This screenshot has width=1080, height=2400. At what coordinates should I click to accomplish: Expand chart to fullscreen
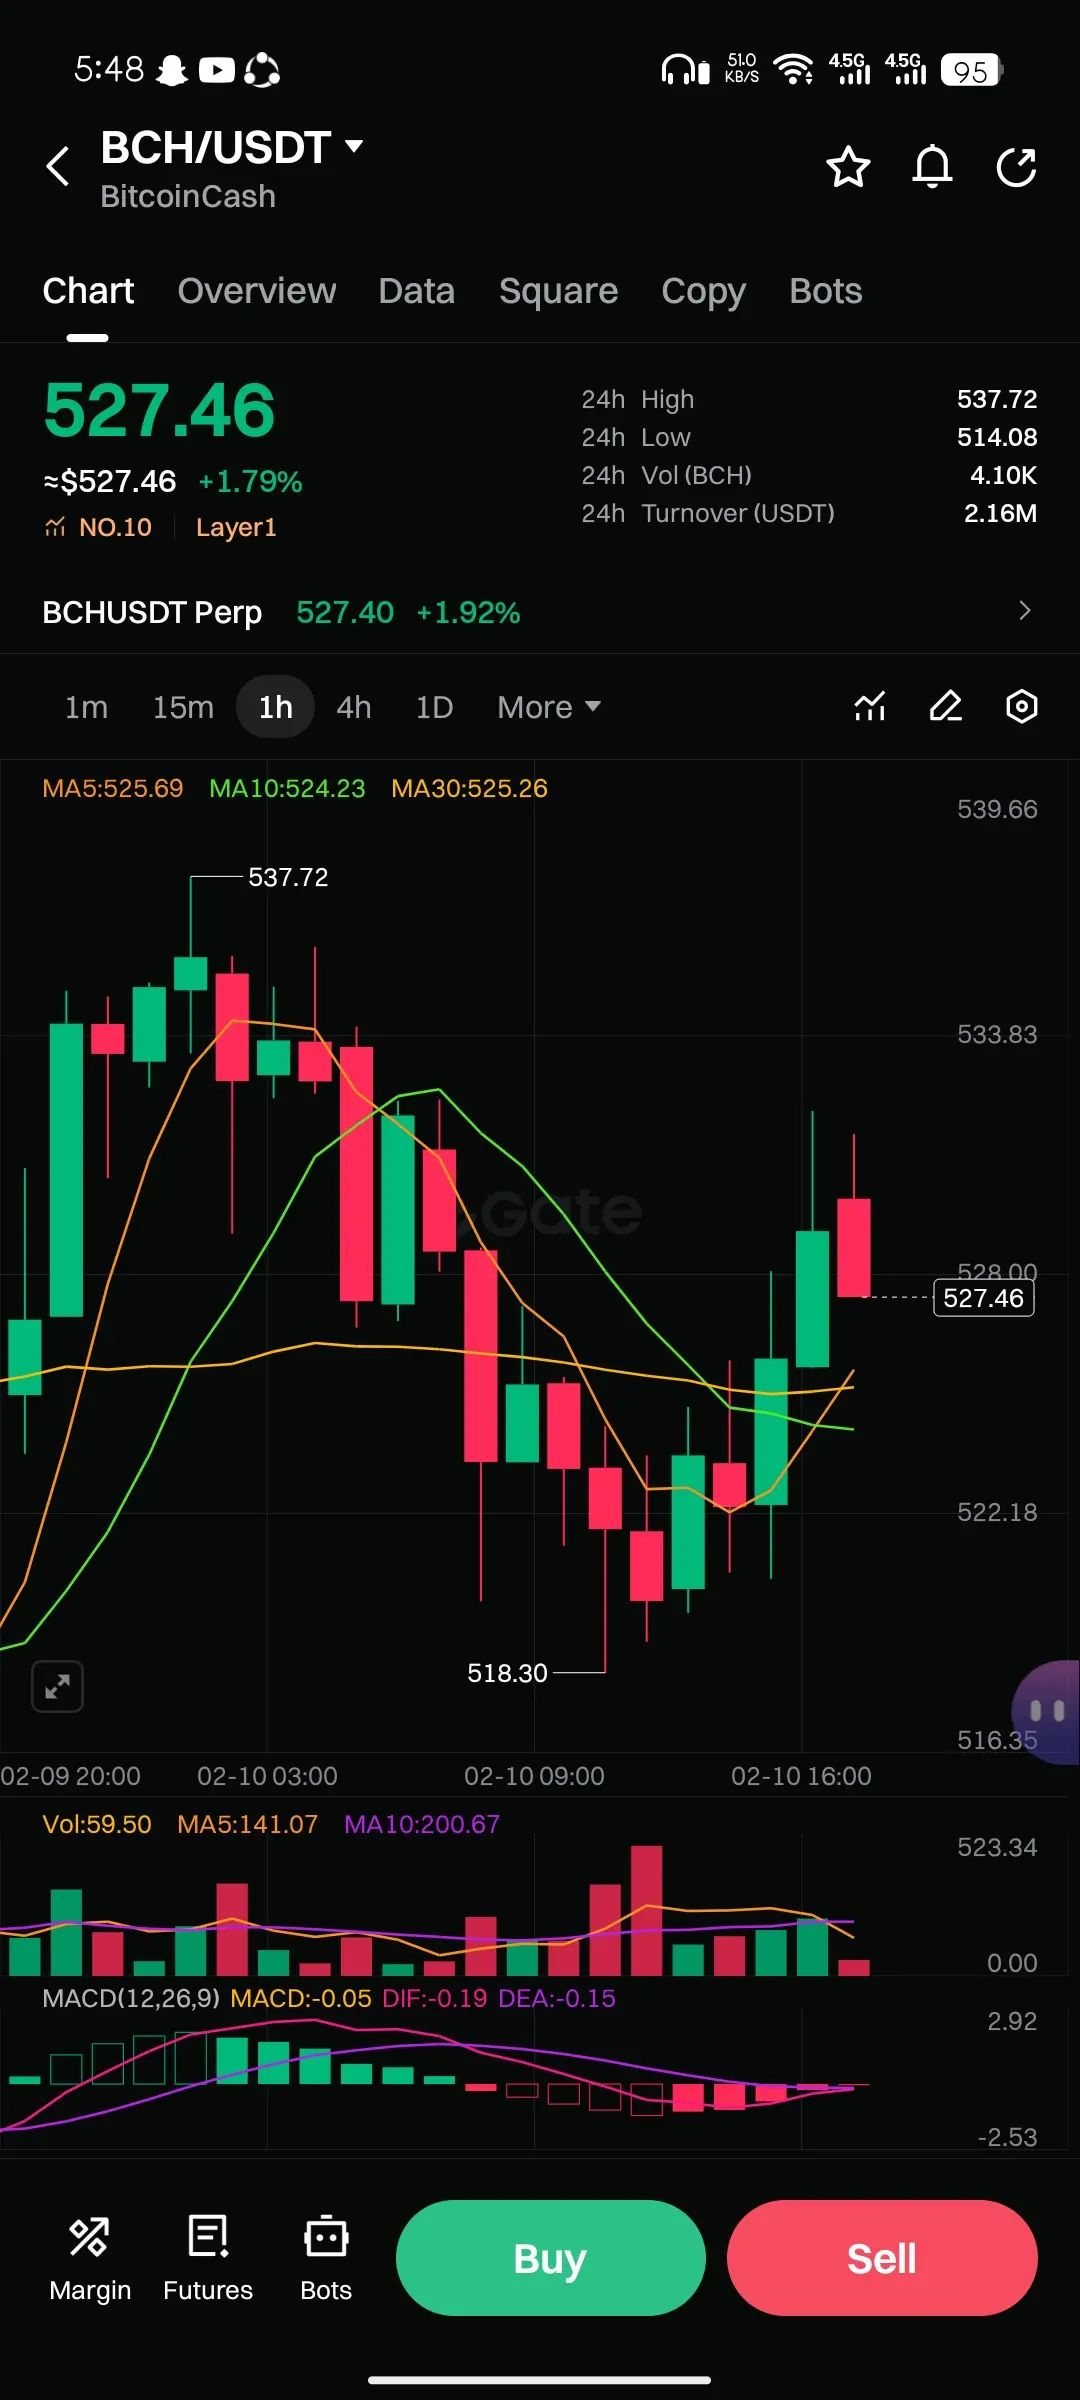(x=57, y=1687)
